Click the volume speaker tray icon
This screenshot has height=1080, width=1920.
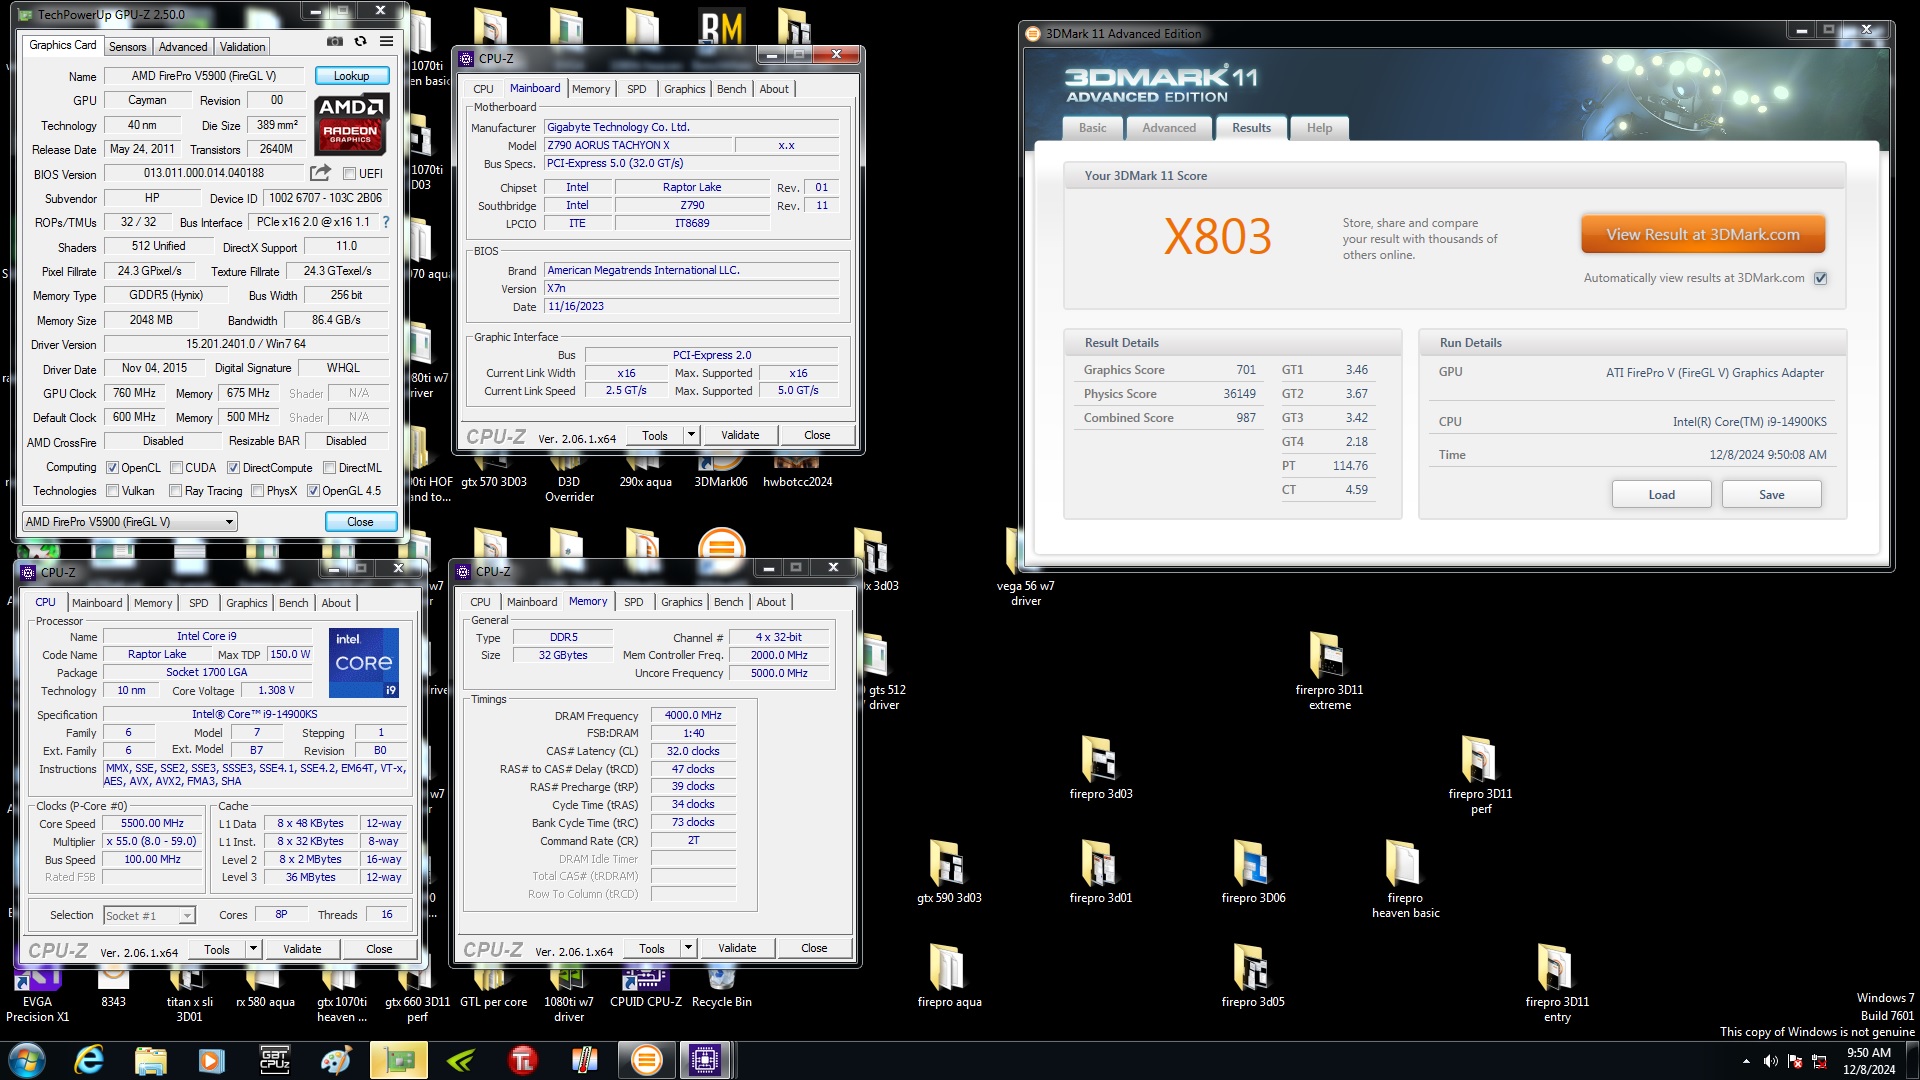click(x=1770, y=1061)
